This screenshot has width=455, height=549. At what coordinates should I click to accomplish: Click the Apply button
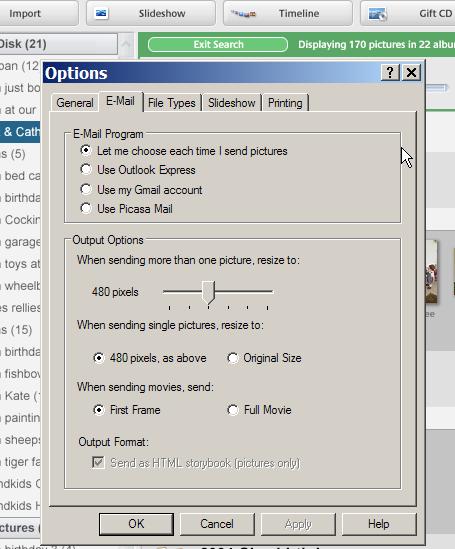click(x=298, y=524)
